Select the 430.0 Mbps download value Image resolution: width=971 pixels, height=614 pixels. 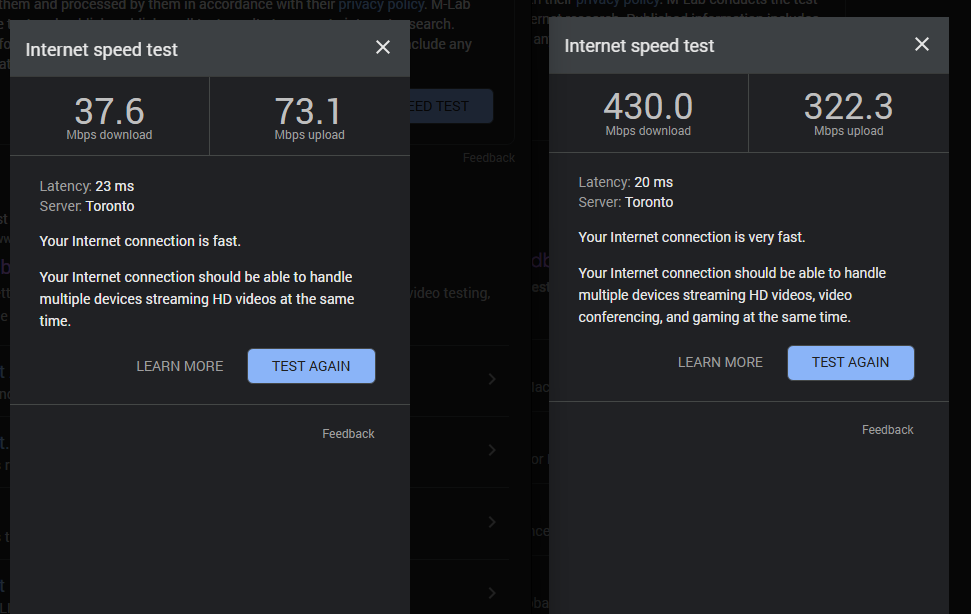point(648,107)
